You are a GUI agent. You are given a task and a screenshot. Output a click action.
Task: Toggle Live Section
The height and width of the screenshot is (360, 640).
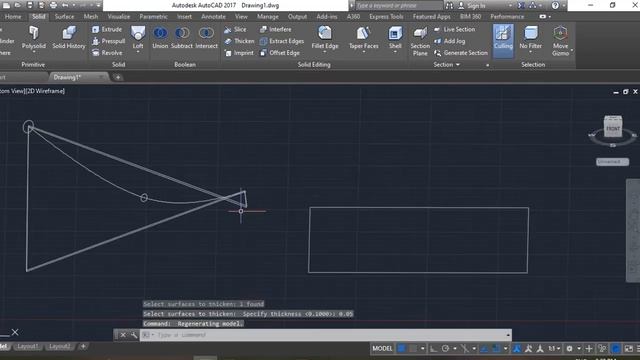pos(454,29)
